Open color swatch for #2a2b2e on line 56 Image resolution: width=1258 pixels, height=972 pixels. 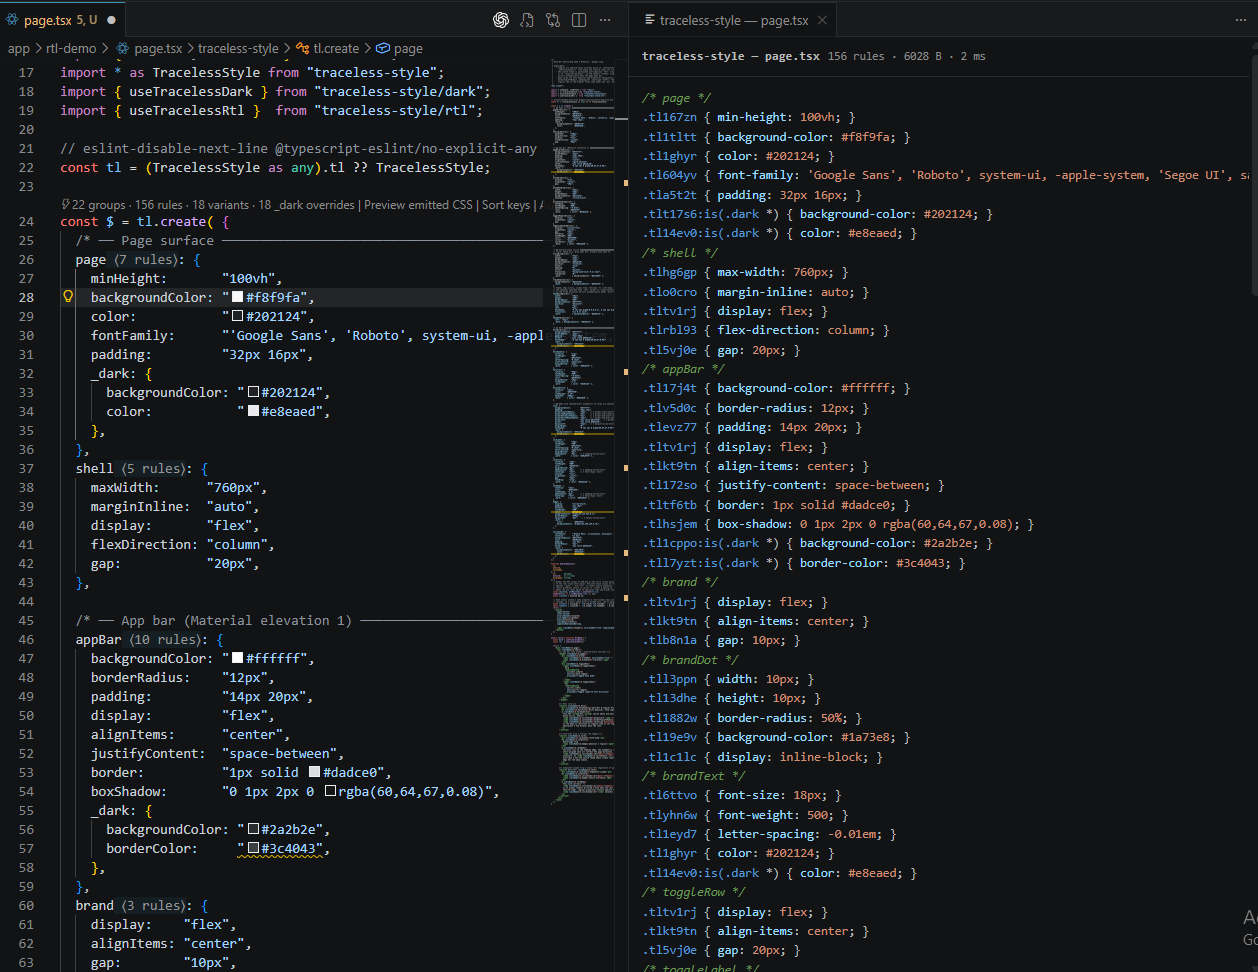[x=254, y=829]
